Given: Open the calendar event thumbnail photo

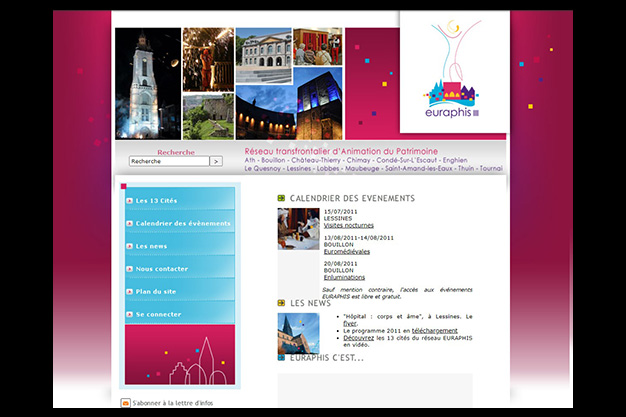Looking at the screenshot, I should [298, 229].
